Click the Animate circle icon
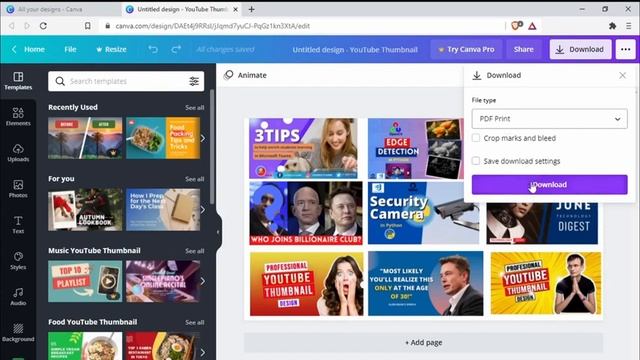The width and height of the screenshot is (640, 360). coord(229,75)
